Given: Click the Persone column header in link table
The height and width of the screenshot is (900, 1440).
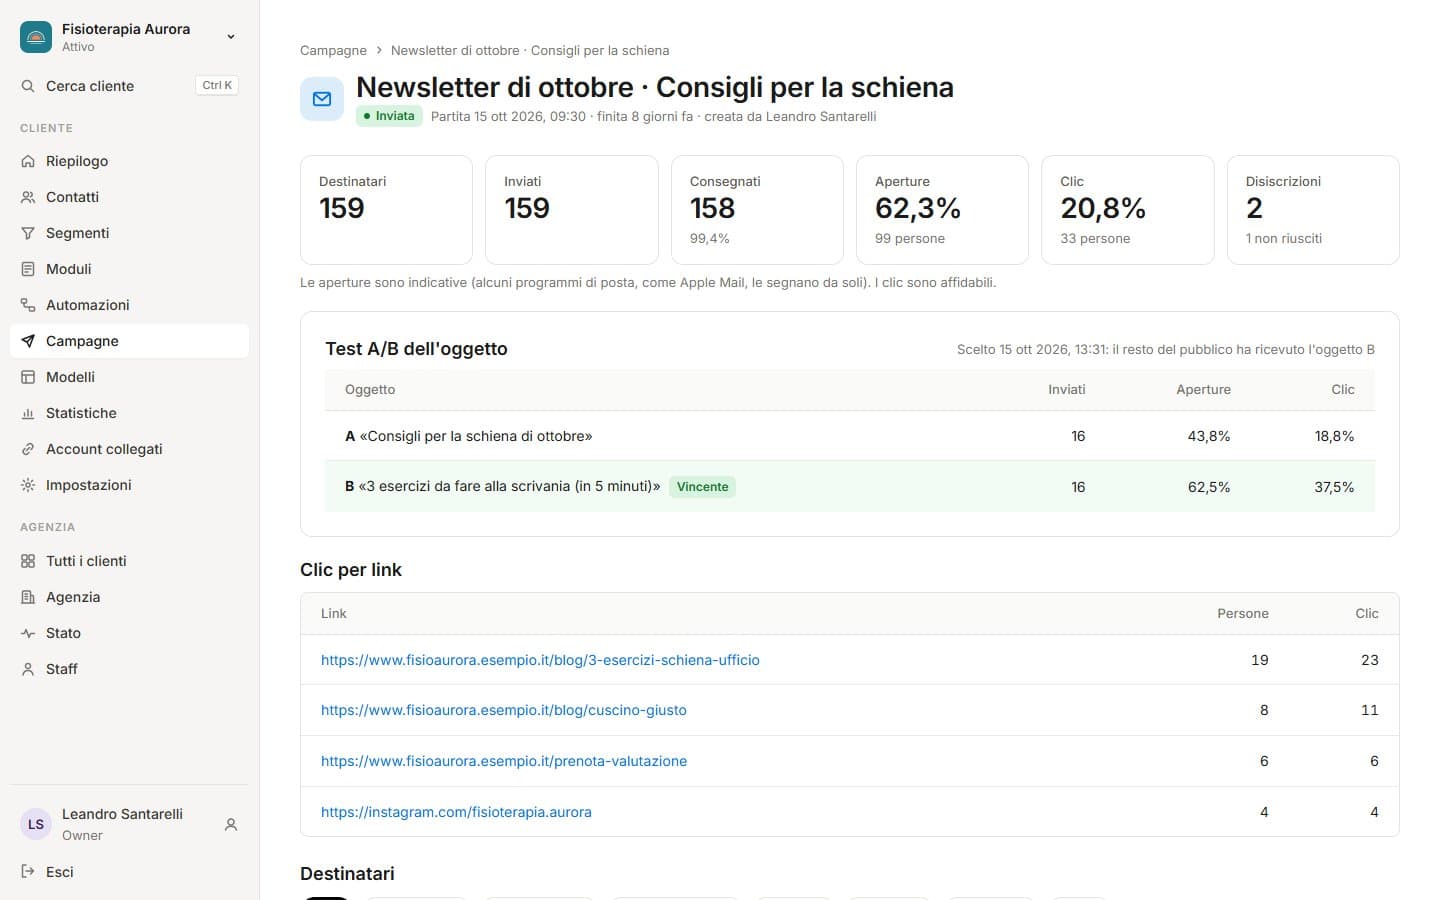Looking at the screenshot, I should click(x=1243, y=614).
